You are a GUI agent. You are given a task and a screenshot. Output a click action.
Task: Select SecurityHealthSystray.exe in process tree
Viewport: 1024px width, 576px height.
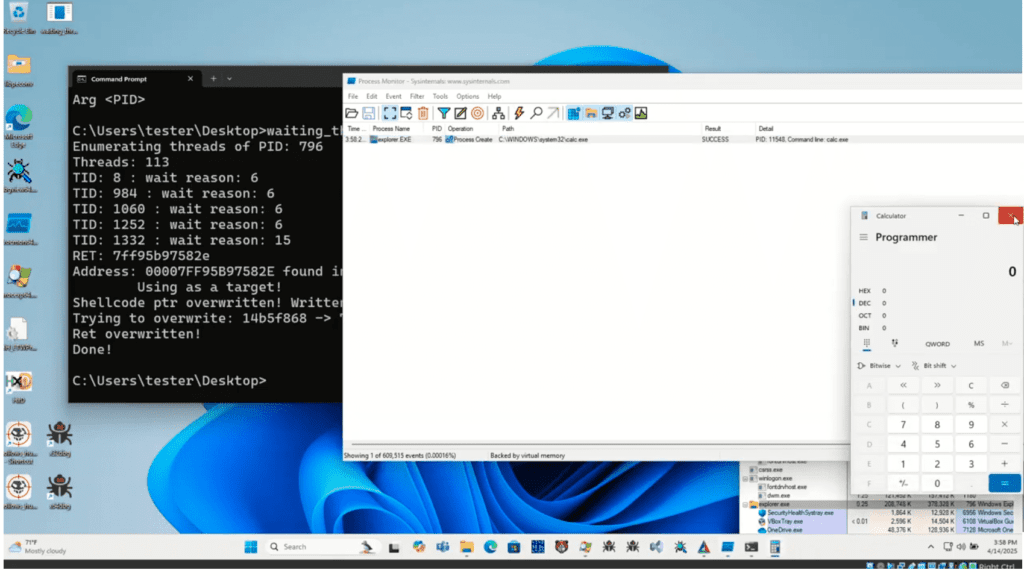[800, 513]
